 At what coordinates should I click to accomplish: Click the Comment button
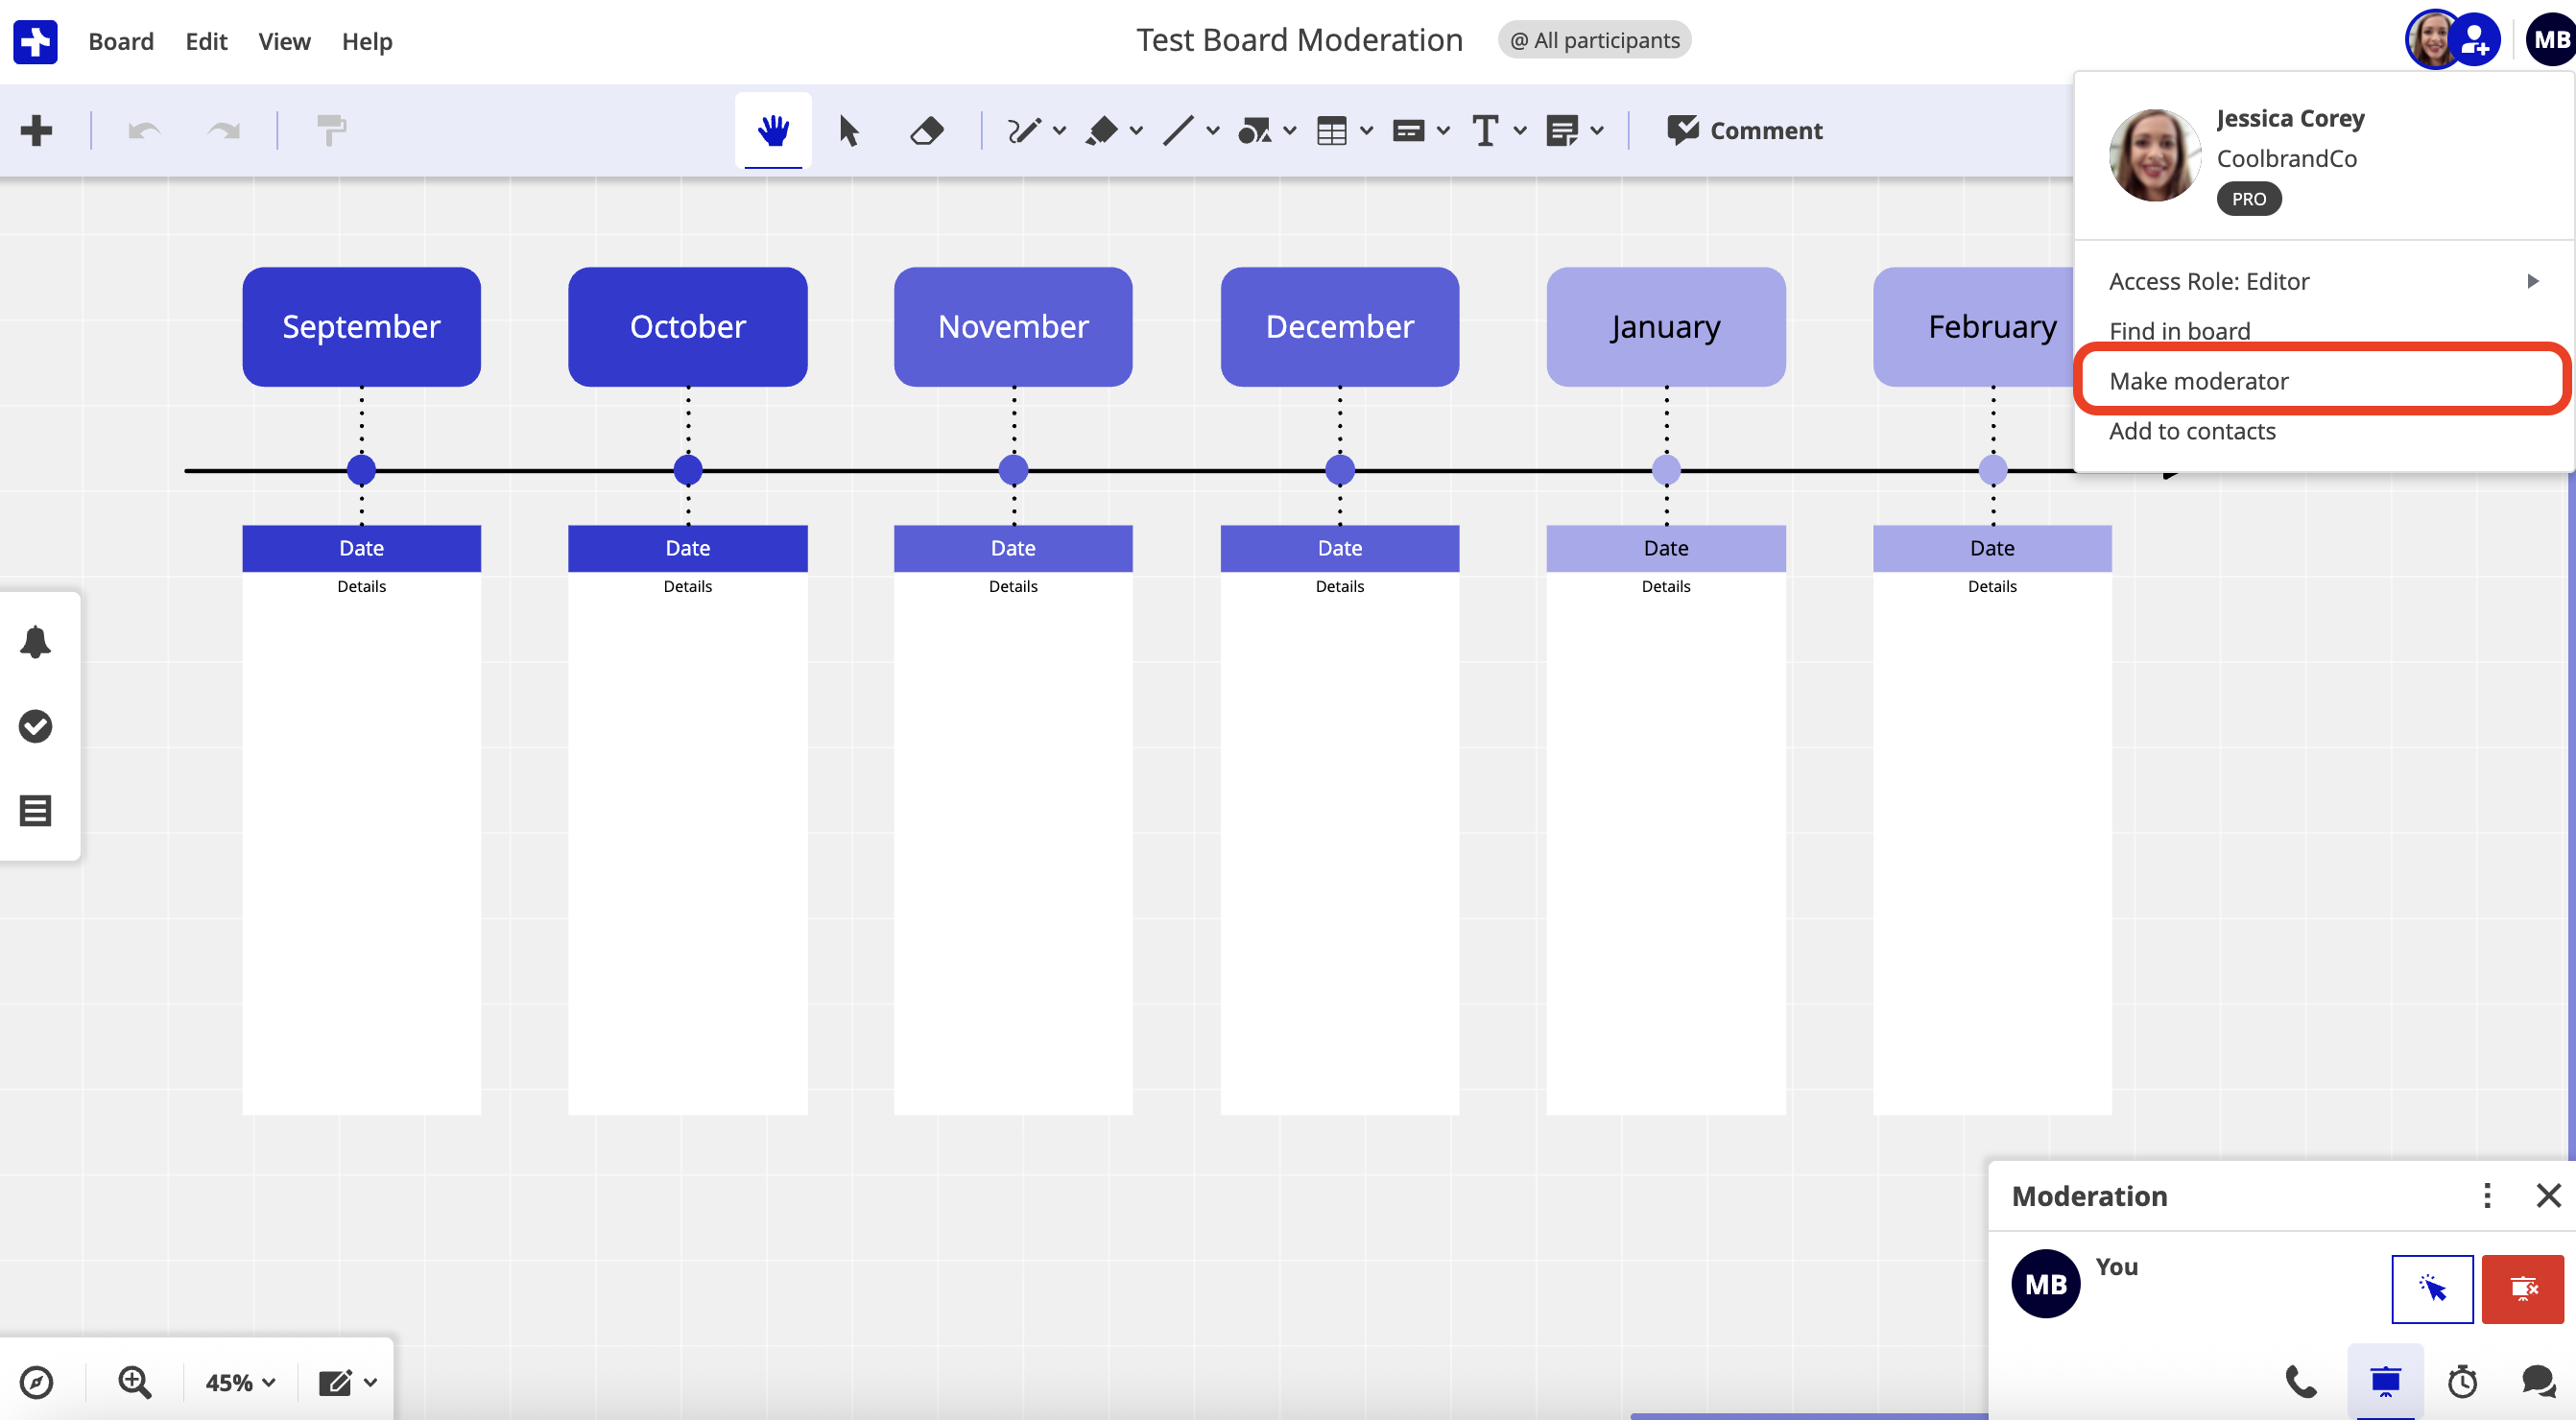coord(1745,130)
